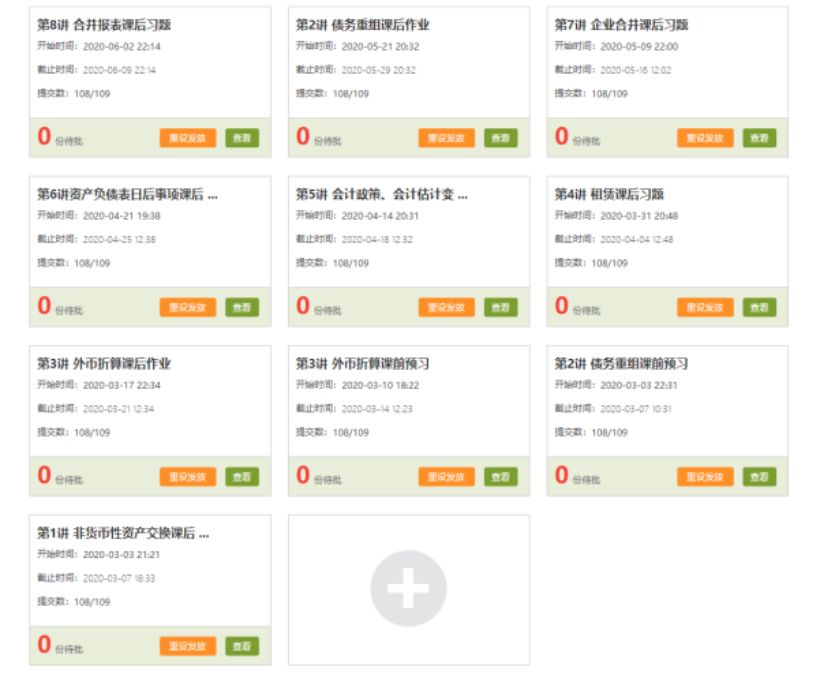View 第3讲 外币折算课前预习 with 查看 button
835x675 pixels.
pos(501,477)
